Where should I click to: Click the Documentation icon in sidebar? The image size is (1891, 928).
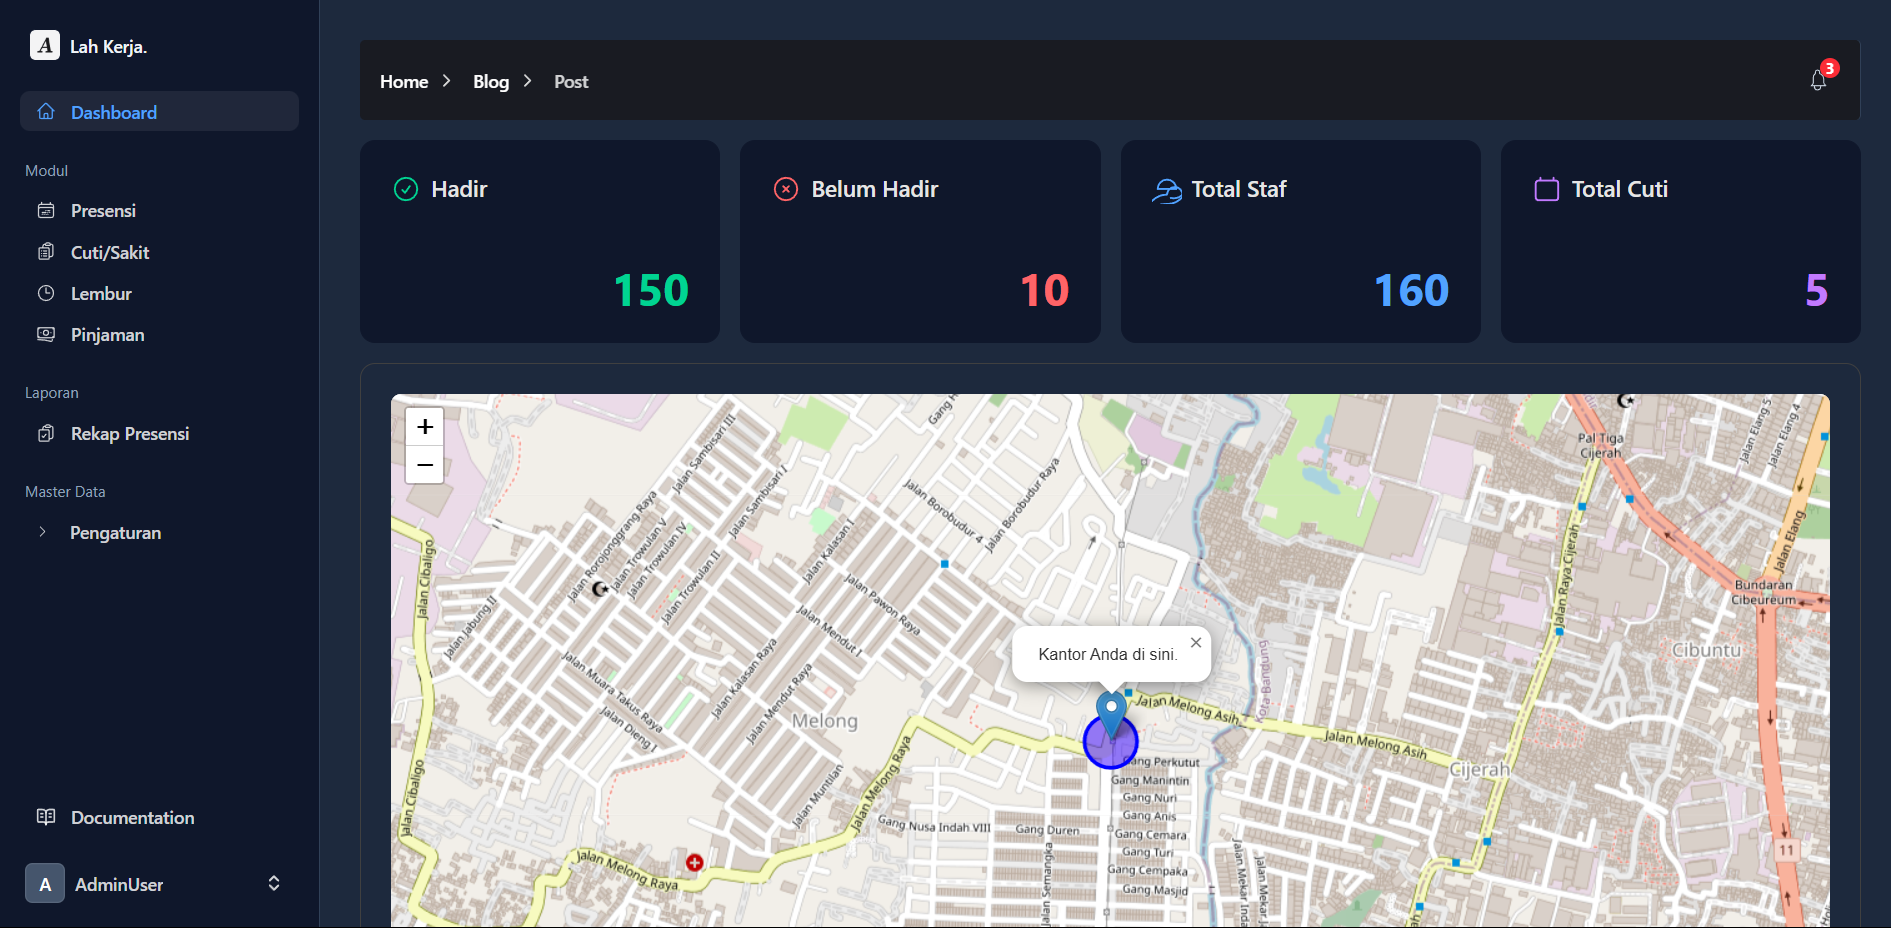[46, 817]
